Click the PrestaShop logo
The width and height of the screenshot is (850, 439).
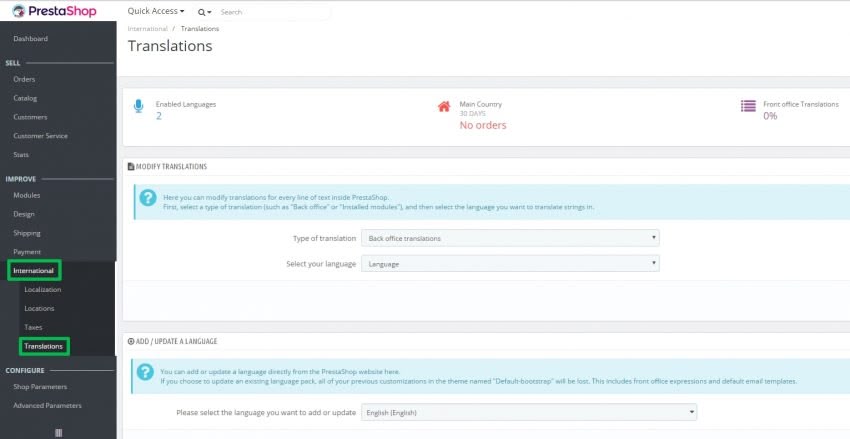[x=54, y=11]
